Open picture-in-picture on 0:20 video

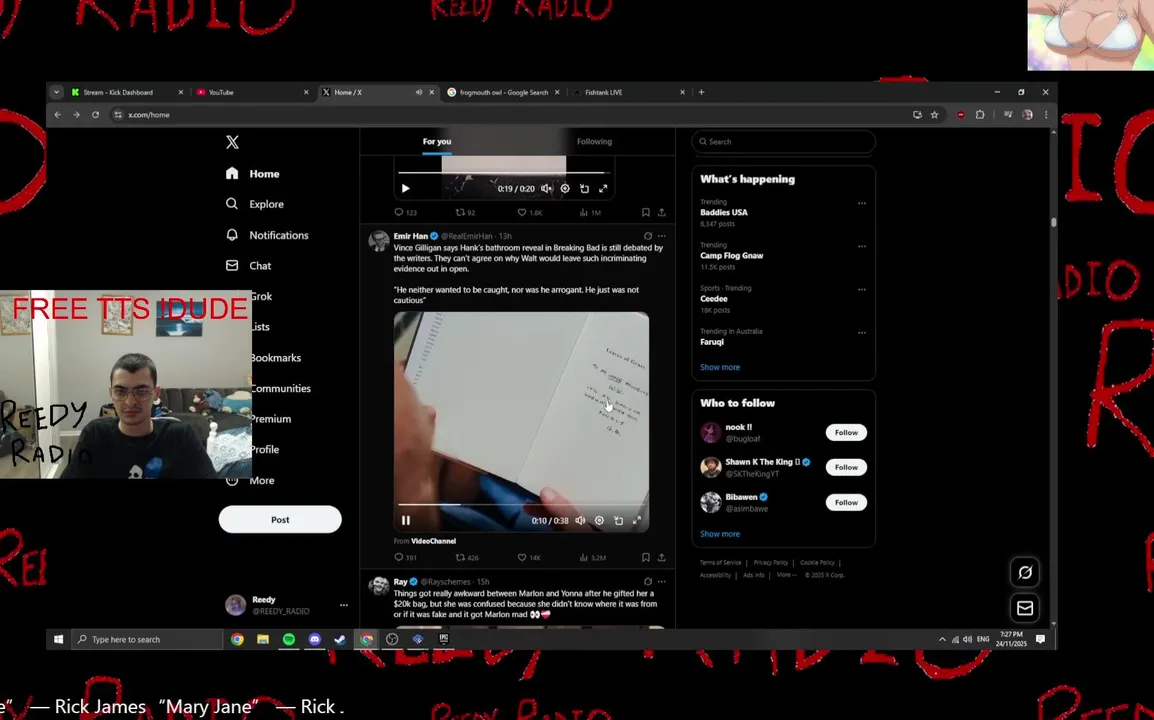click(x=584, y=188)
